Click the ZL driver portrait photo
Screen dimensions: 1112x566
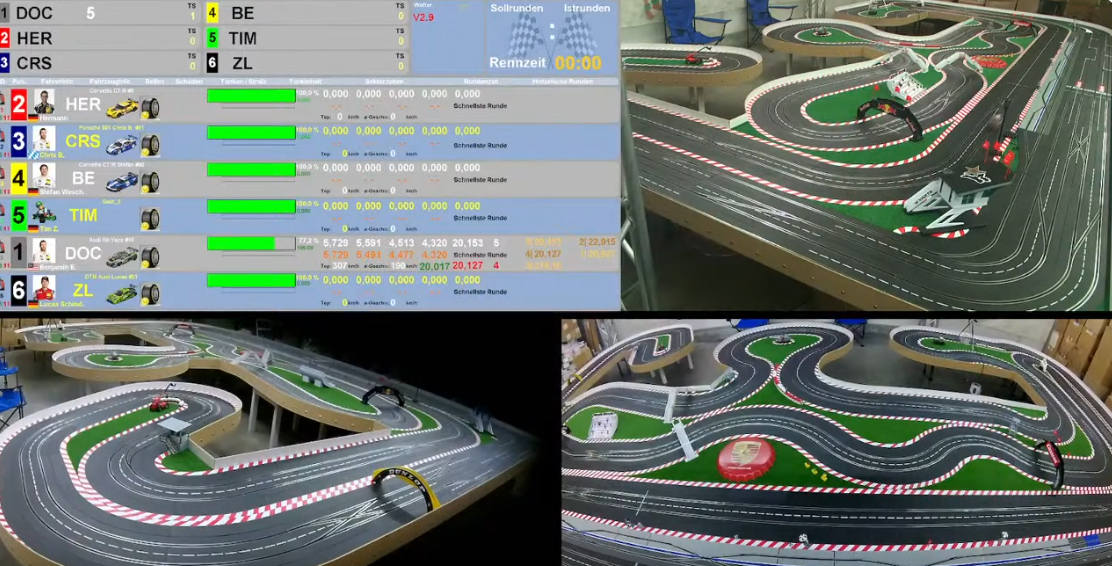click(43, 290)
